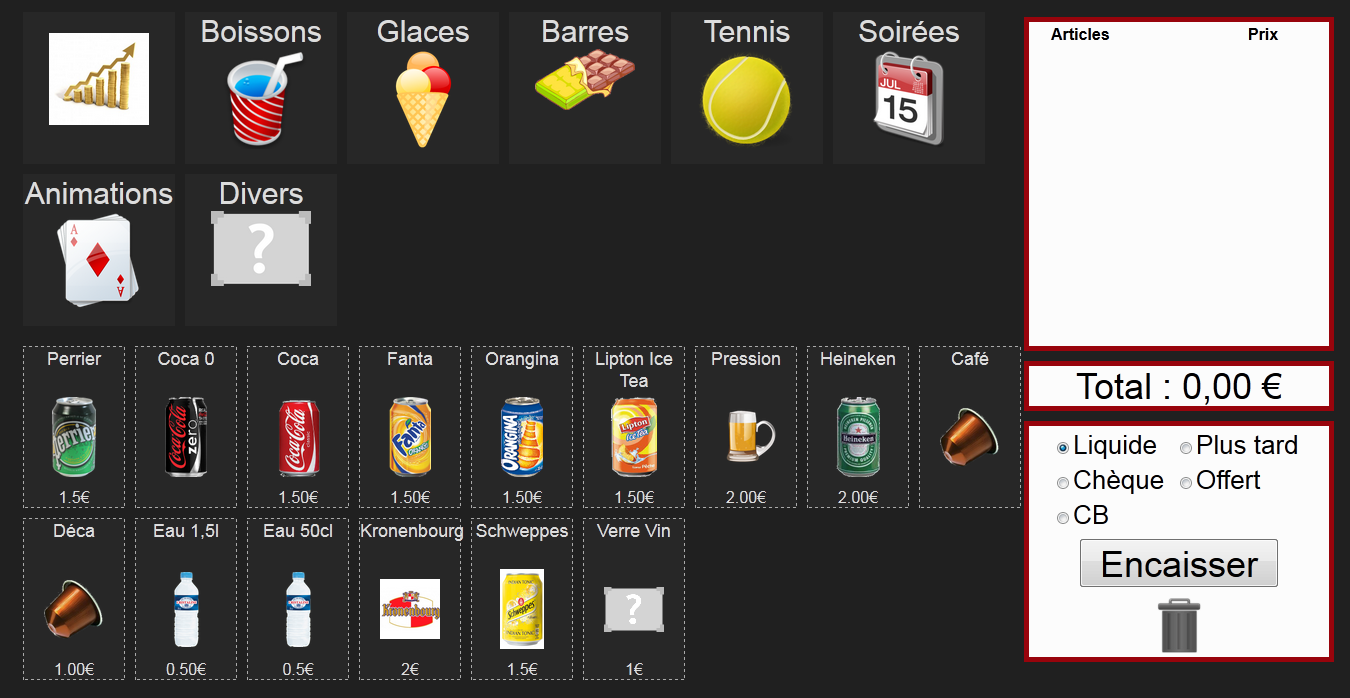Screen dimensions: 1350x698
Task: Choose the Offert radio button
Action: [x=1186, y=483]
